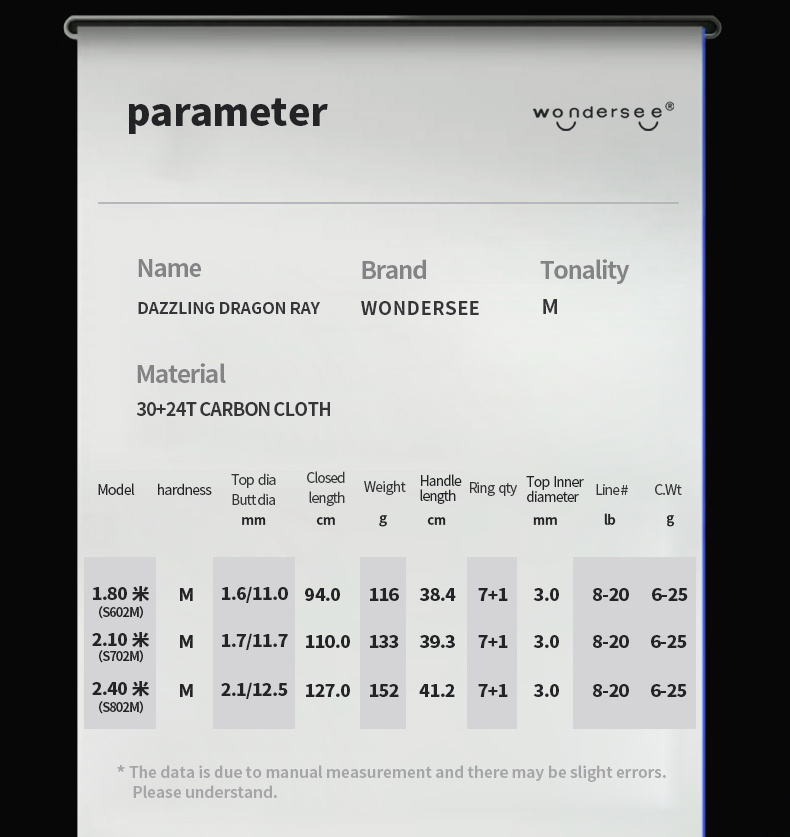Click the '110.0' closed length value
The width and height of the screenshot is (790, 837).
pos(327,642)
